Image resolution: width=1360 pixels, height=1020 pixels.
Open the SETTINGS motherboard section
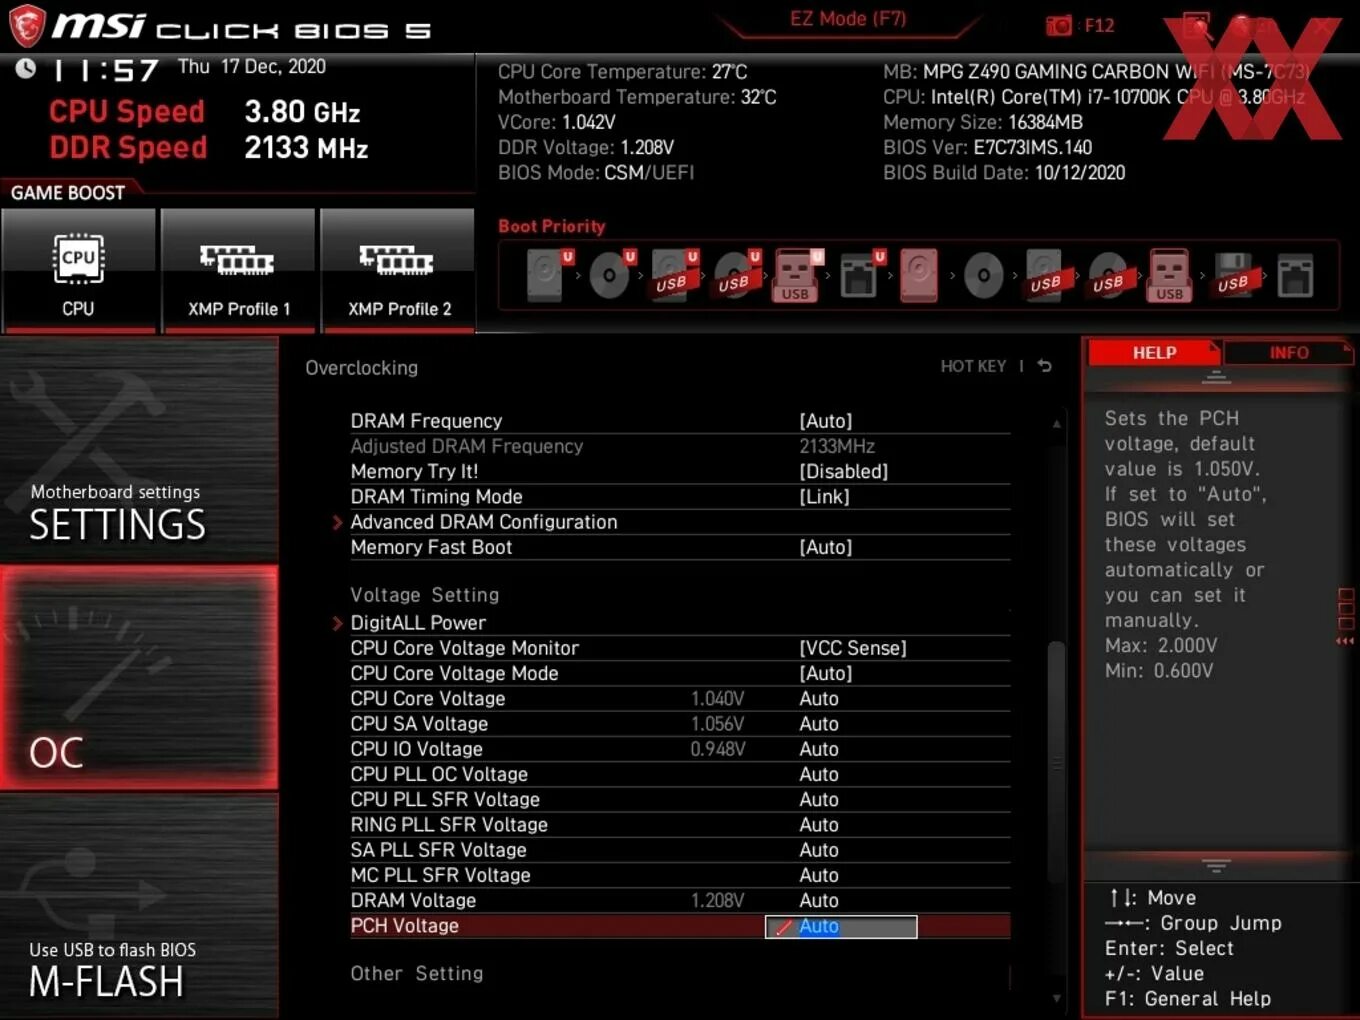tap(139, 451)
